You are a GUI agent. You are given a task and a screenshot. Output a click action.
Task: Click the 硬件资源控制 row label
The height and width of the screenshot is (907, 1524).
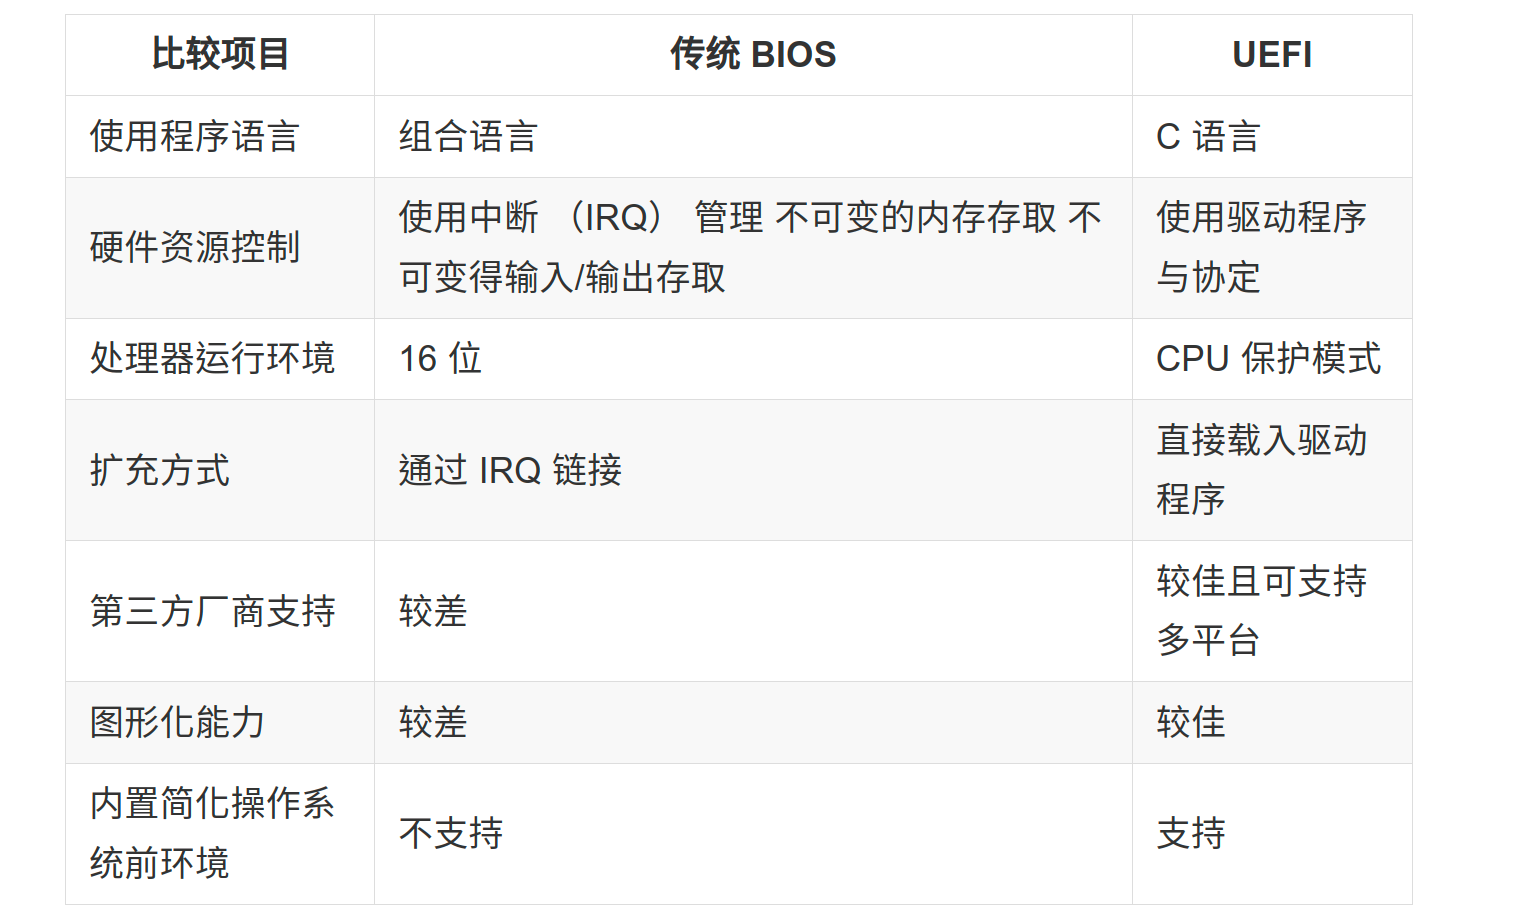pos(195,247)
